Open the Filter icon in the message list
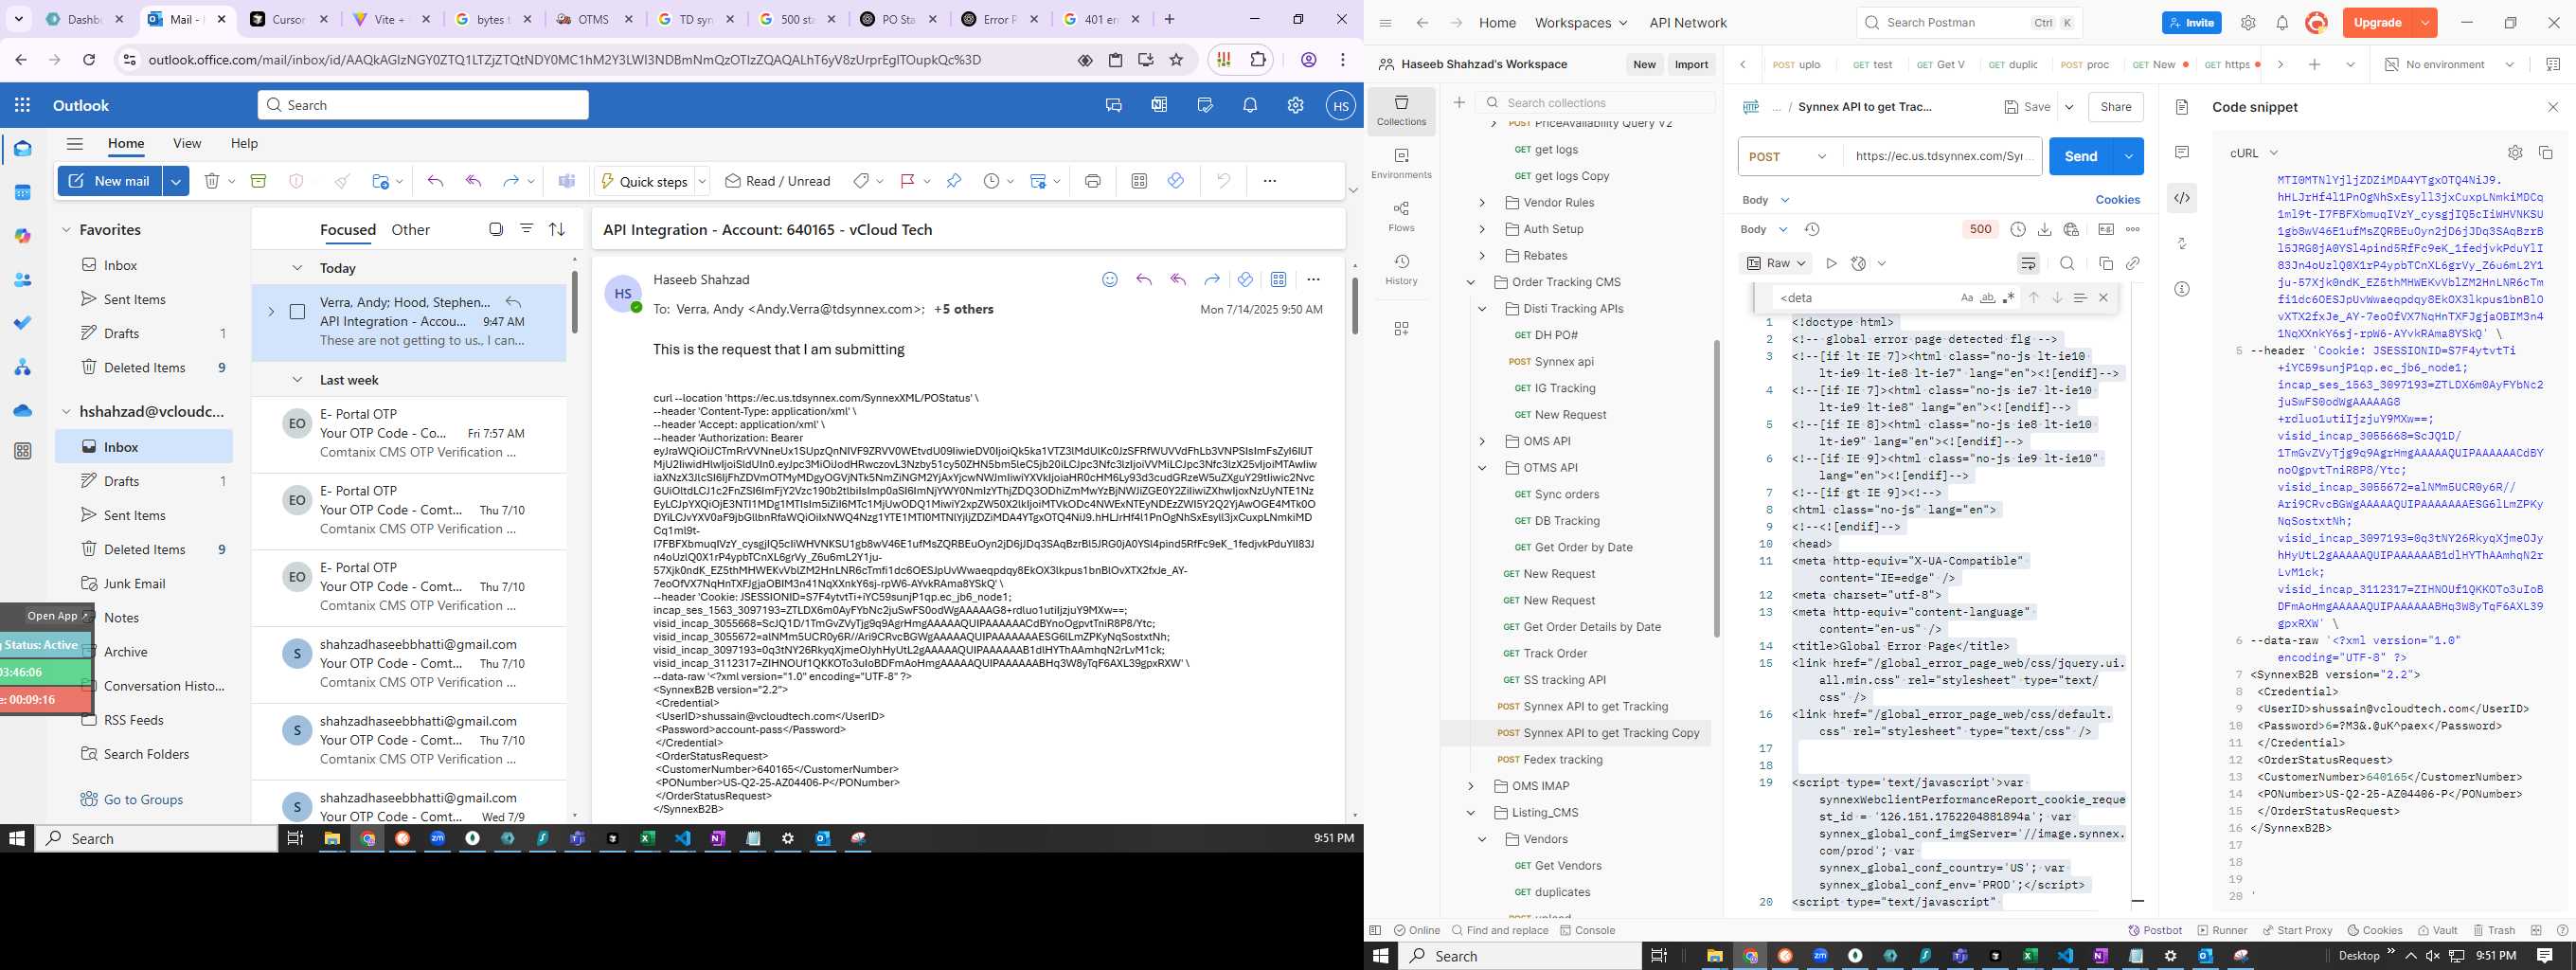Image resolution: width=2576 pixels, height=970 pixels. point(526,229)
